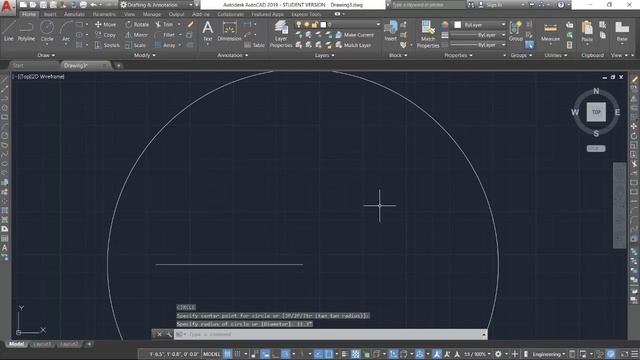Click the Trim tool
The image size is (640, 360).
tap(164, 24)
